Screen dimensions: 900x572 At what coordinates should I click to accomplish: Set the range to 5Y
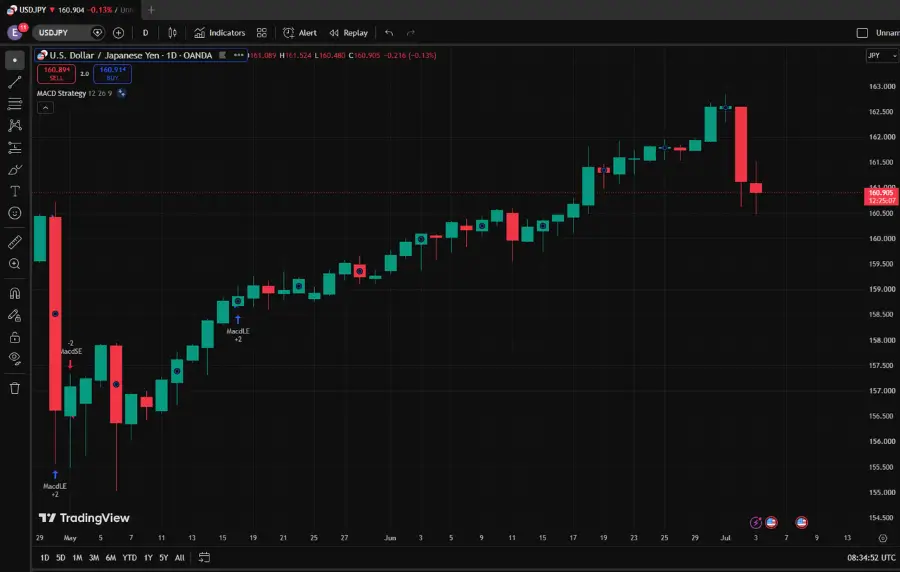[x=164, y=557]
